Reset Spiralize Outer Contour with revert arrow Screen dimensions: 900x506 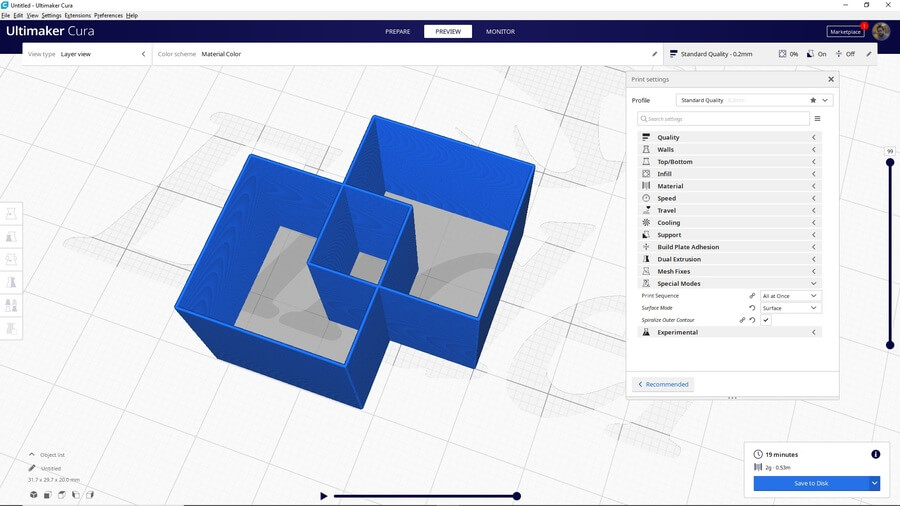click(x=752, y=320)
